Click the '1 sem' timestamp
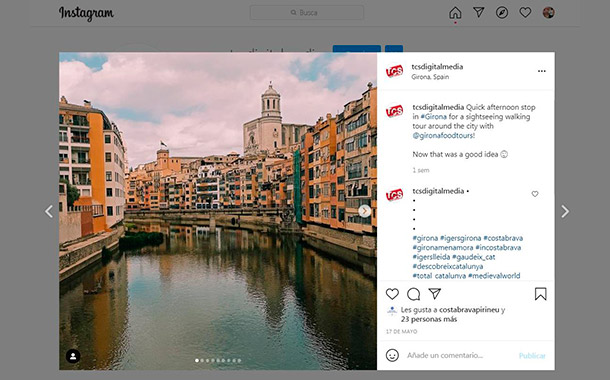The image size is (610, 380). (421, 170)
